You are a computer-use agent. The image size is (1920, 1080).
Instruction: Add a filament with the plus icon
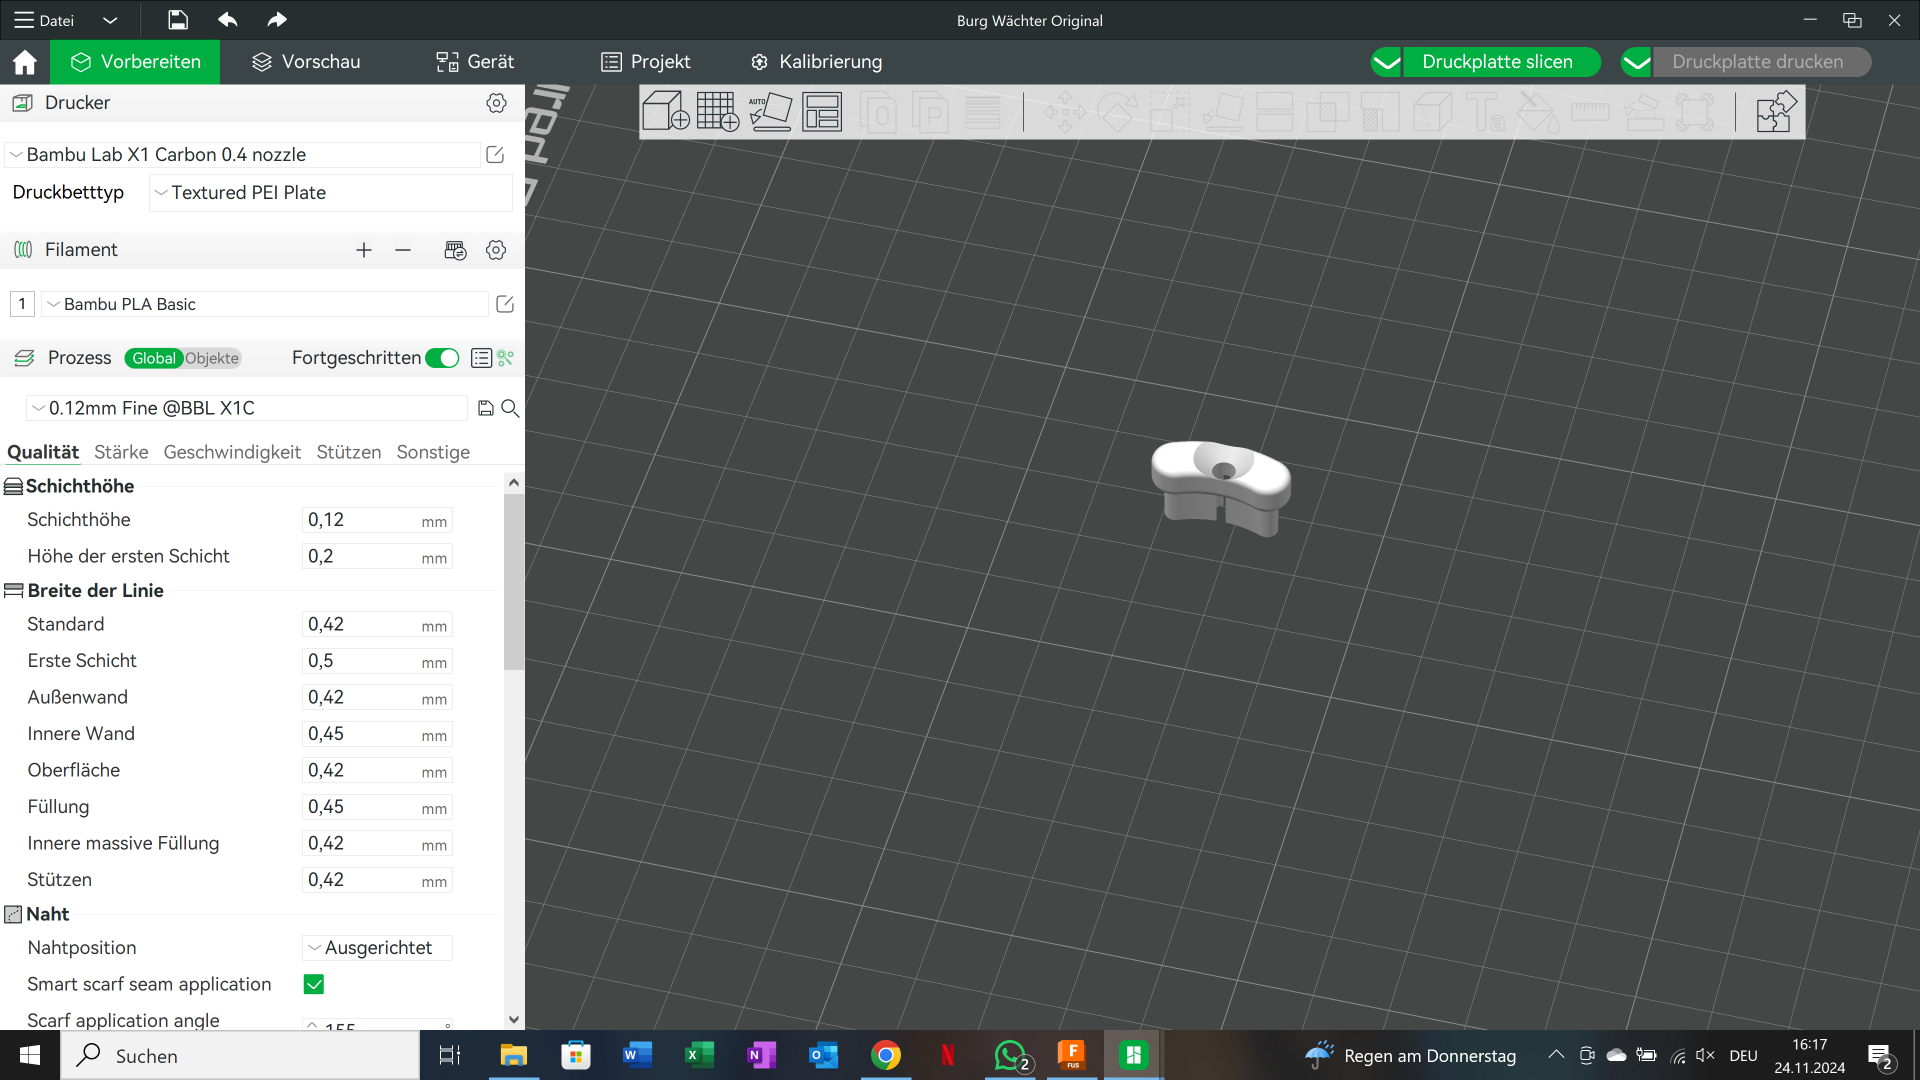pyautogui.click(x=364, y=250)
